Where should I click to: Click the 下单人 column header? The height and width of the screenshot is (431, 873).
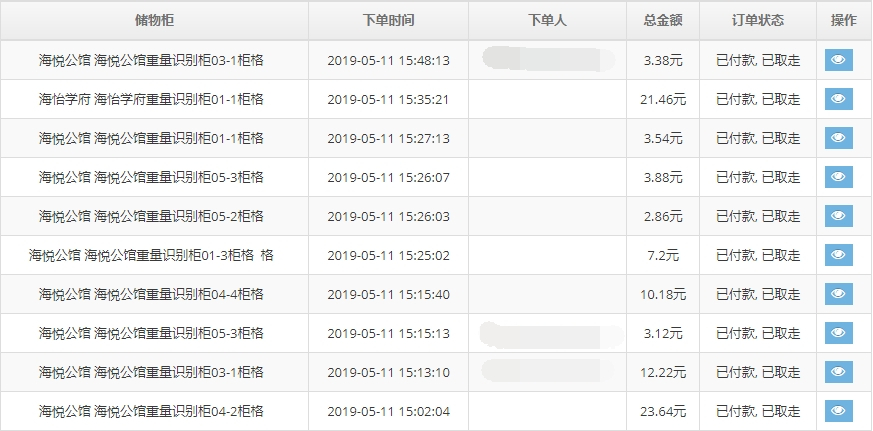click(x=548, y=20)
